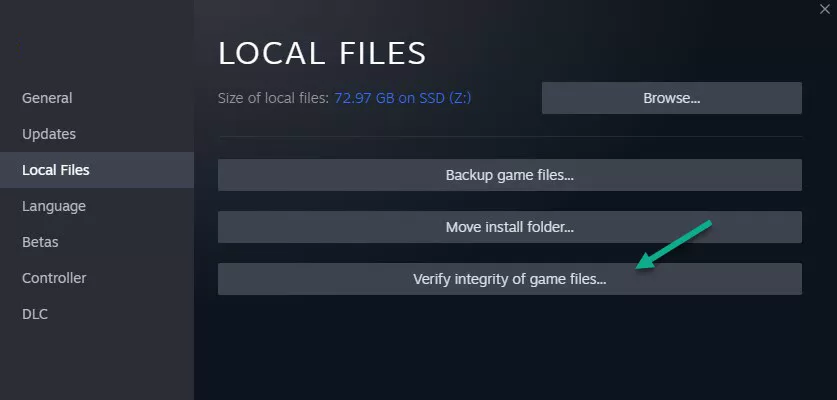
Task: View the DLC section
Action: coord(35,314)
